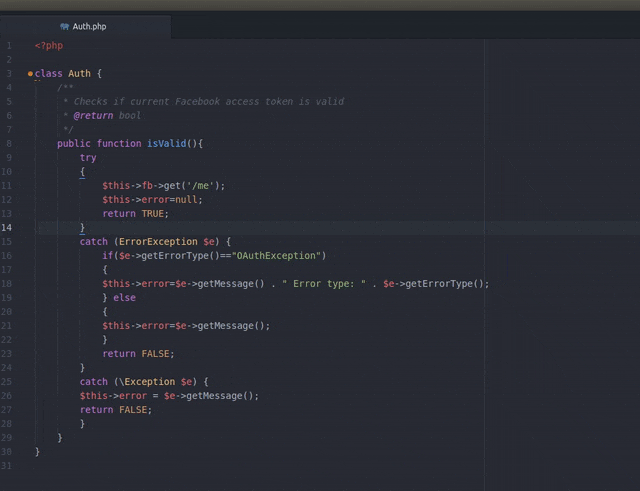The width and height of the screenshot is (640, 491).
Task: Click the bool type in the docblock
Action: (129, 116)
